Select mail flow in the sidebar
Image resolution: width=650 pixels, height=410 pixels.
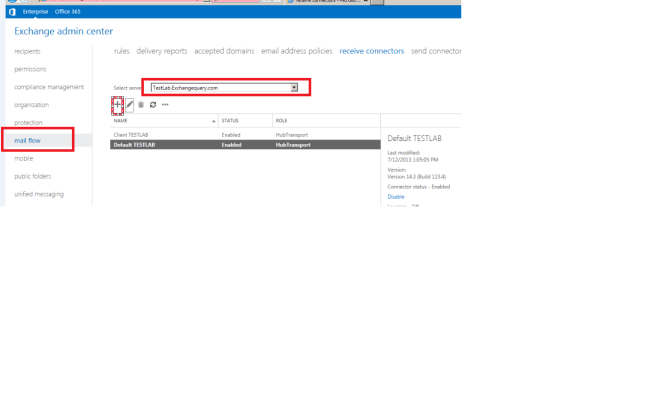point(27,141)
